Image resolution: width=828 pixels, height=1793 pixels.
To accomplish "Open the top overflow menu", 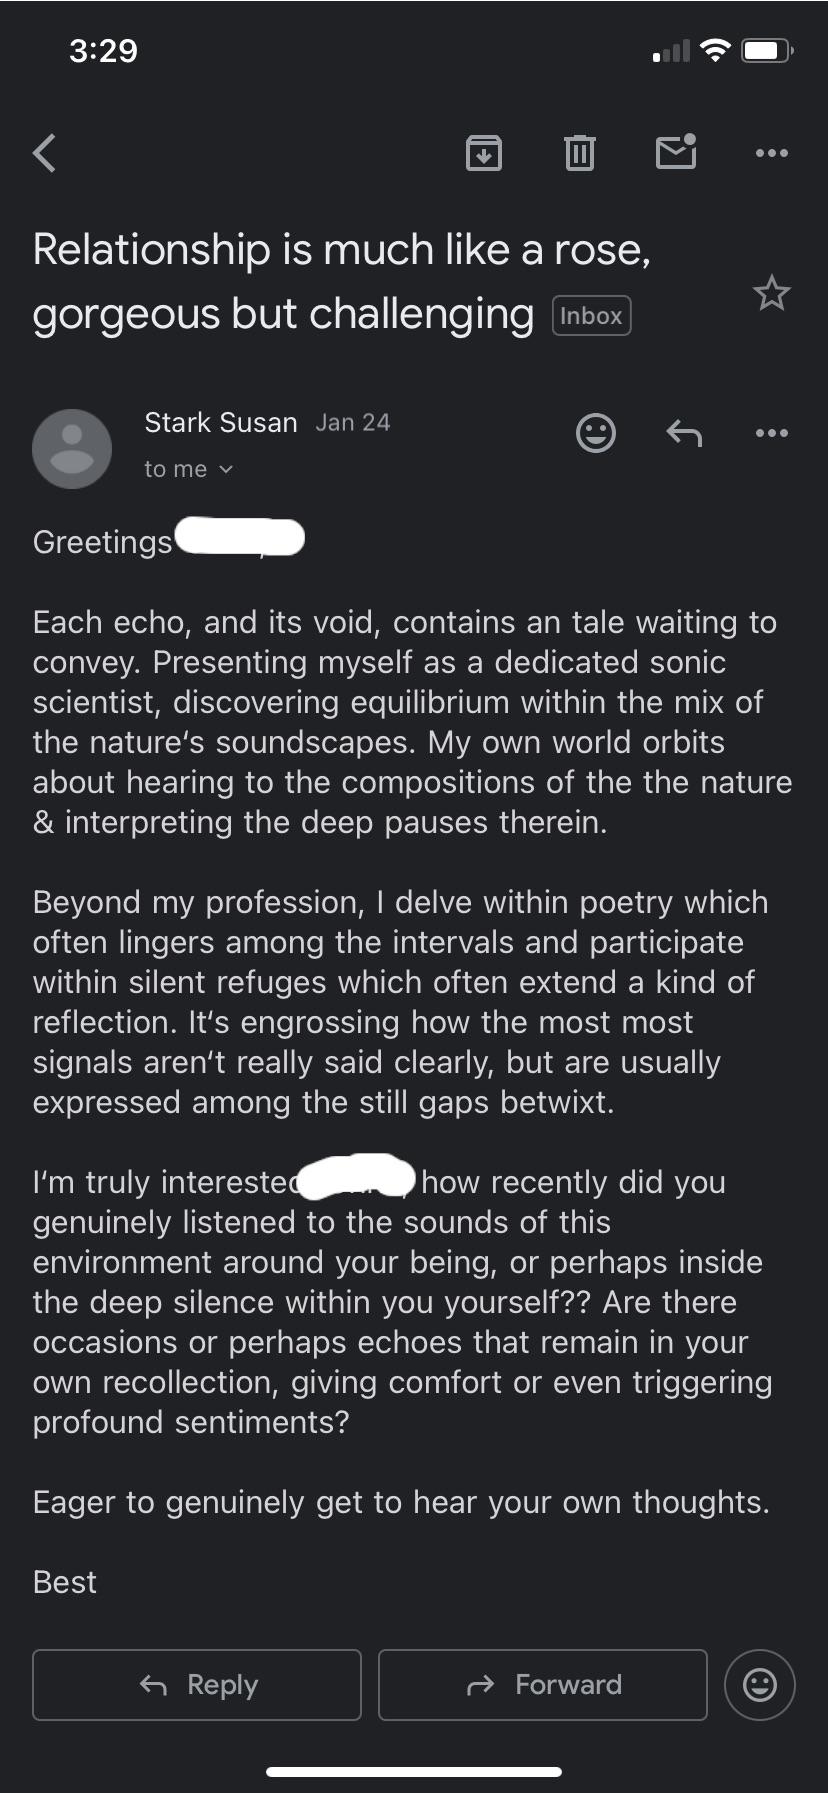I will point(771,152).
